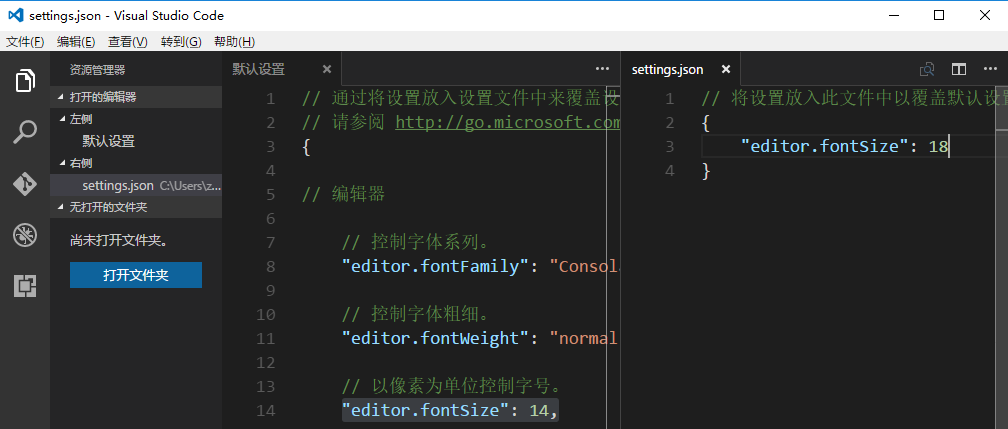This screenshot has height=429, width=1008.
Task: Open the 查看(V) menu
Action: click(127, 41)
